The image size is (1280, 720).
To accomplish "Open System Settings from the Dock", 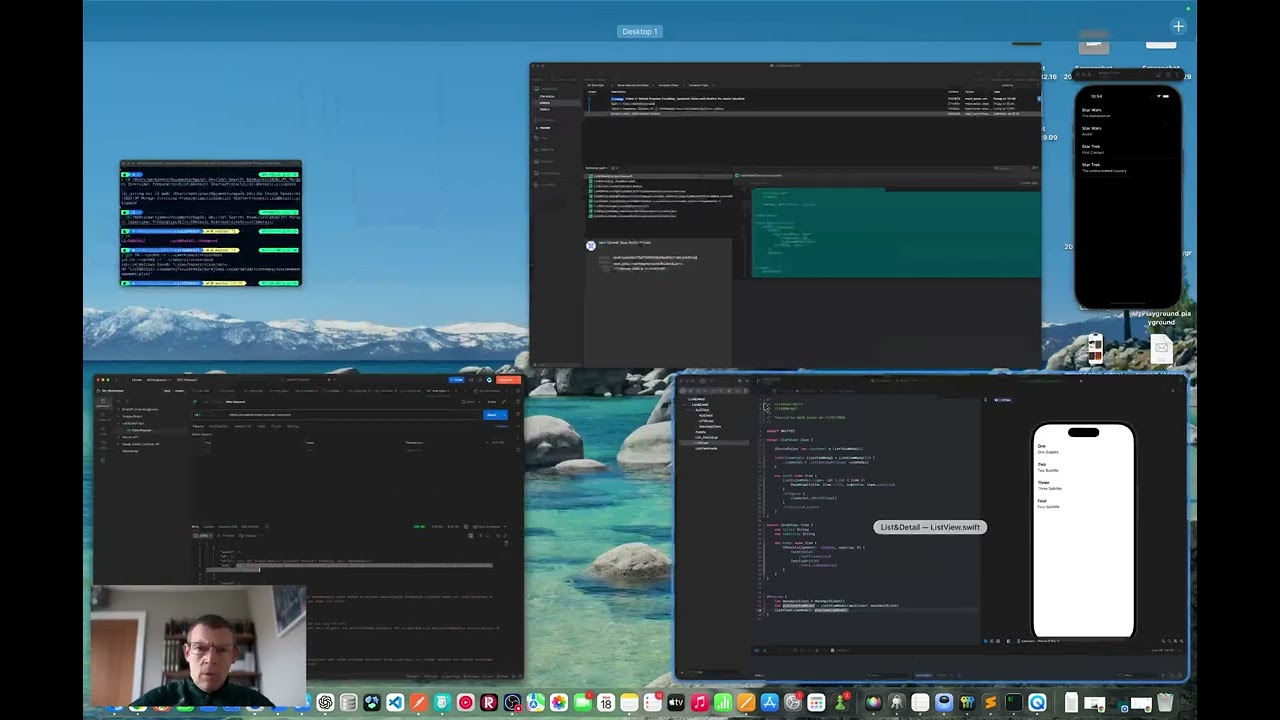I will [x=793, y=703].
